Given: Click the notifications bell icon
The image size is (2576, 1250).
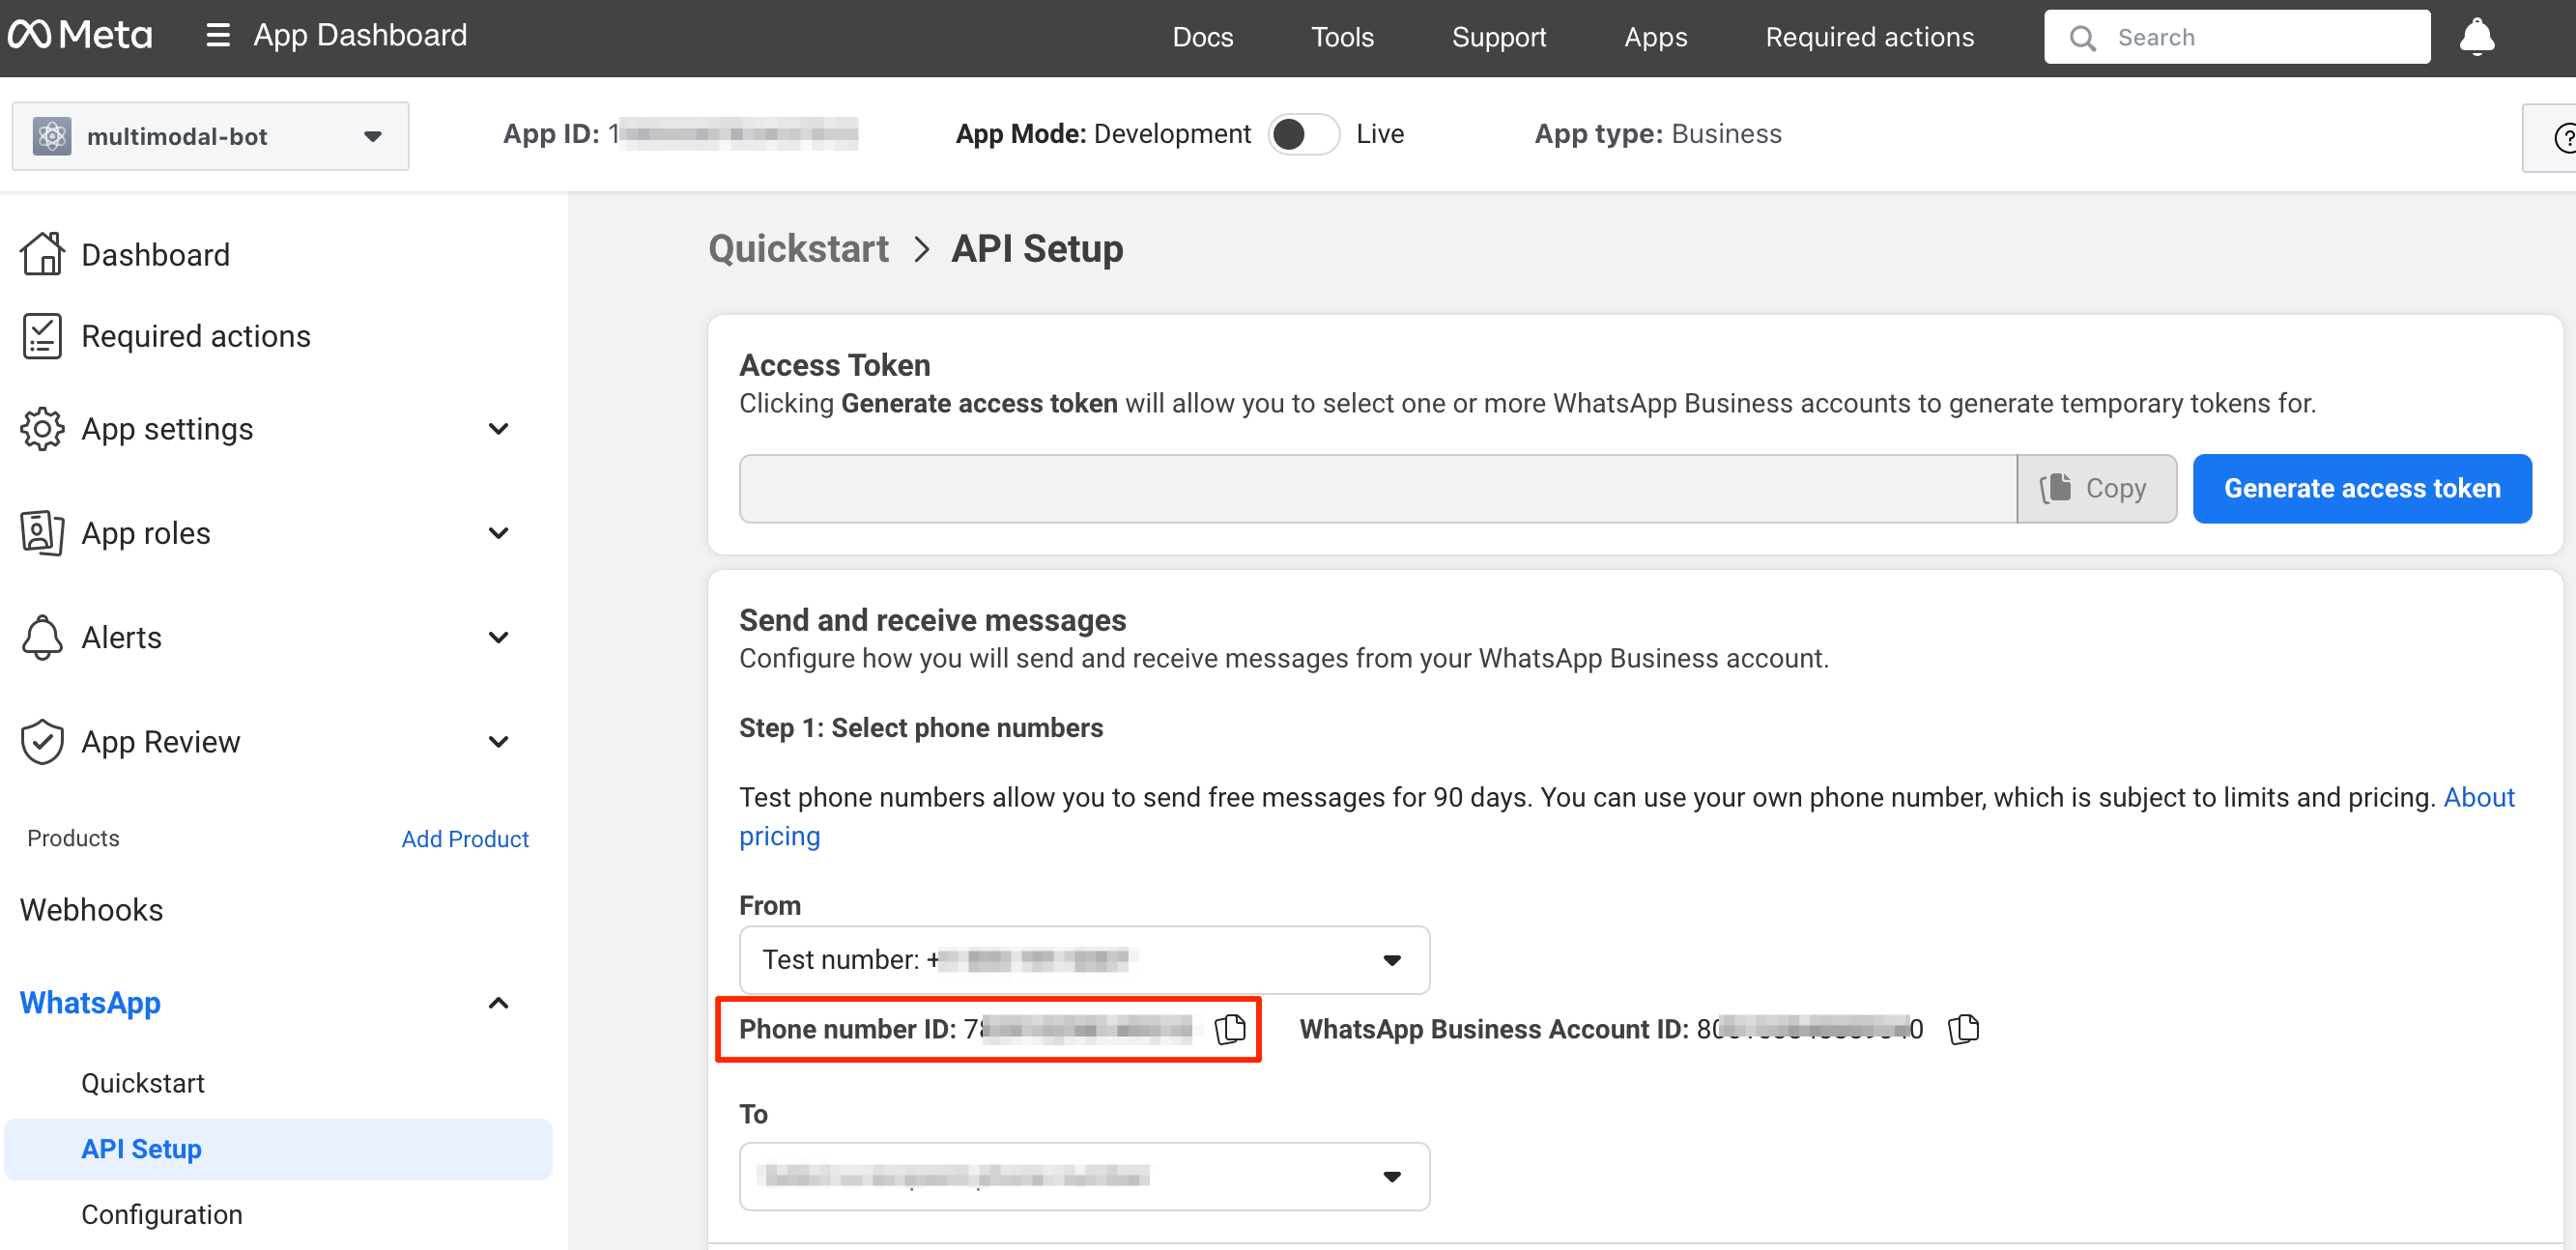Looking at the screenshot, I should (2476, 37).
